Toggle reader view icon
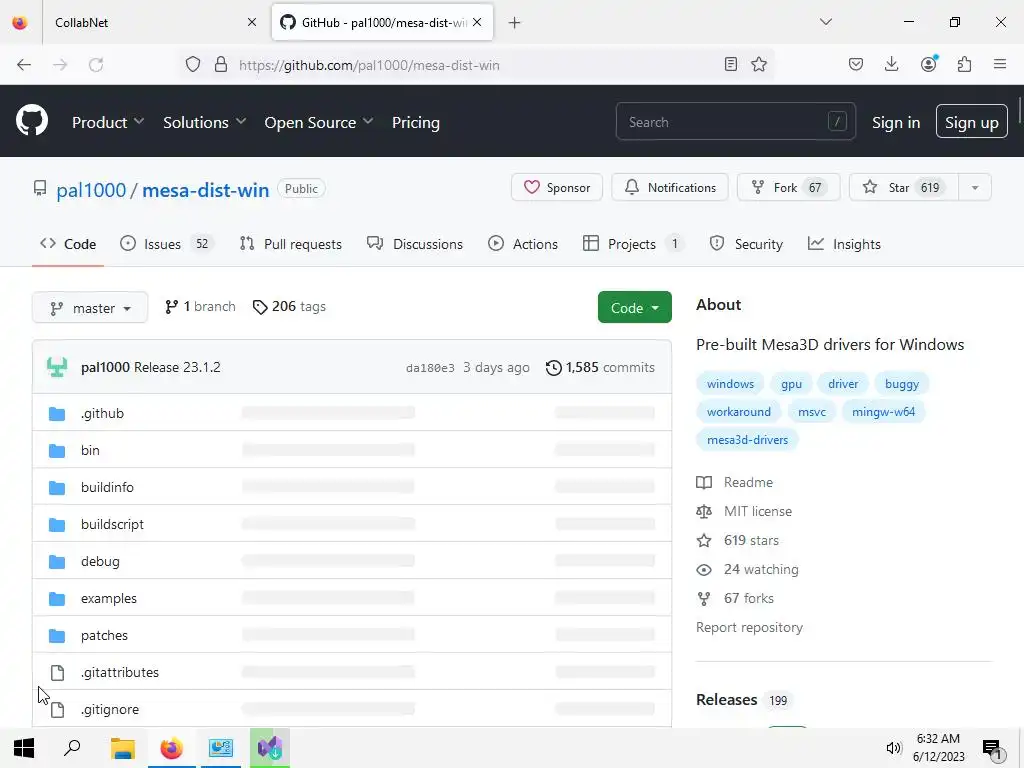The height and width of the screenshot is (768, 1024). click(731, 64)
